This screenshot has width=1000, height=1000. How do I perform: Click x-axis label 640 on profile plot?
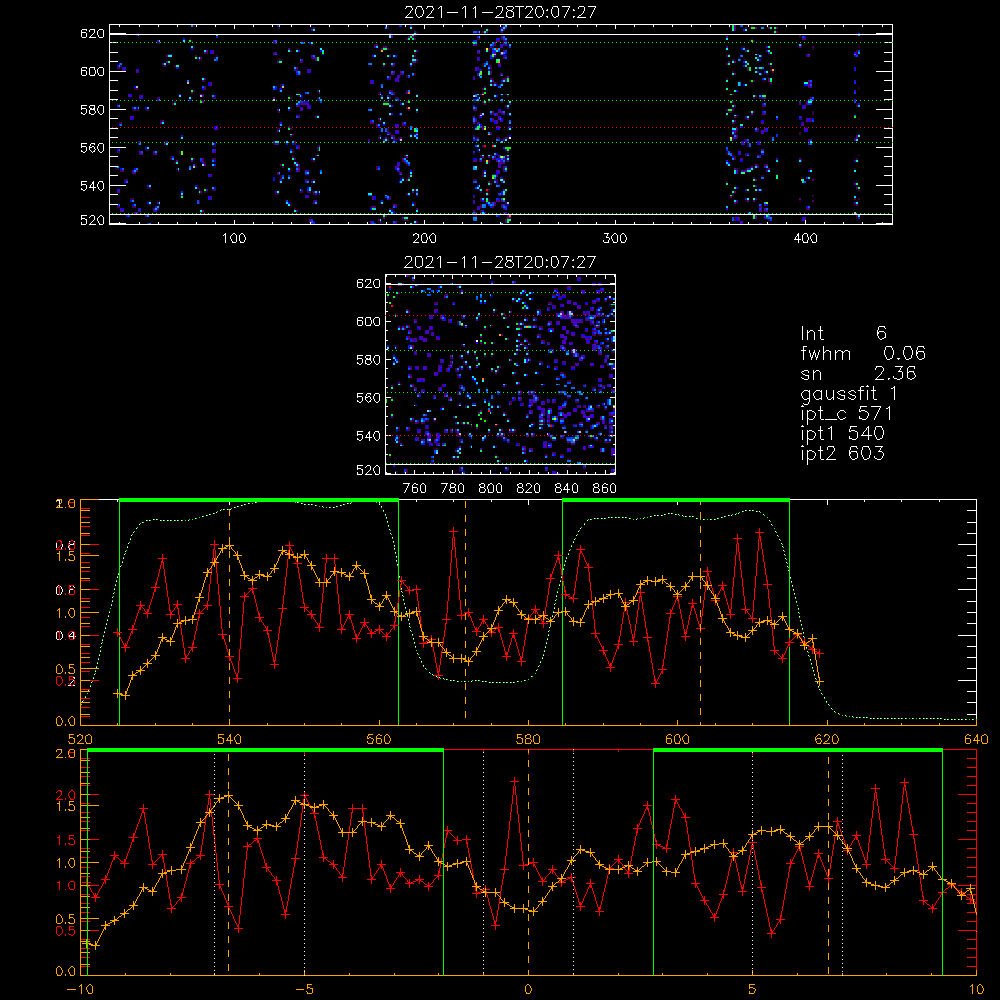[976, 740]
